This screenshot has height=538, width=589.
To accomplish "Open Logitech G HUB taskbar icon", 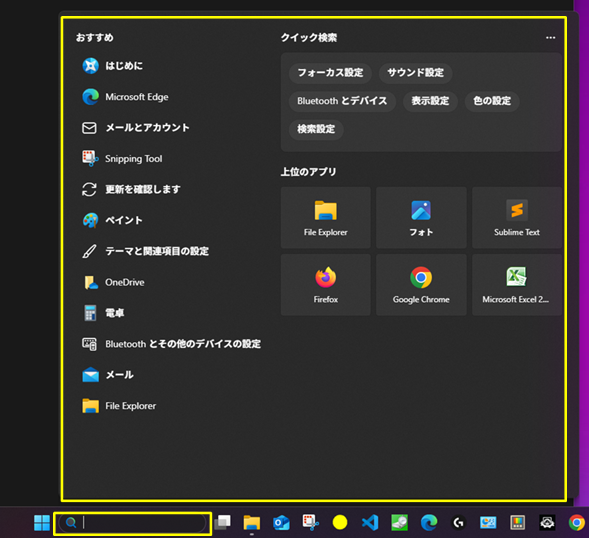I will 458,523.
